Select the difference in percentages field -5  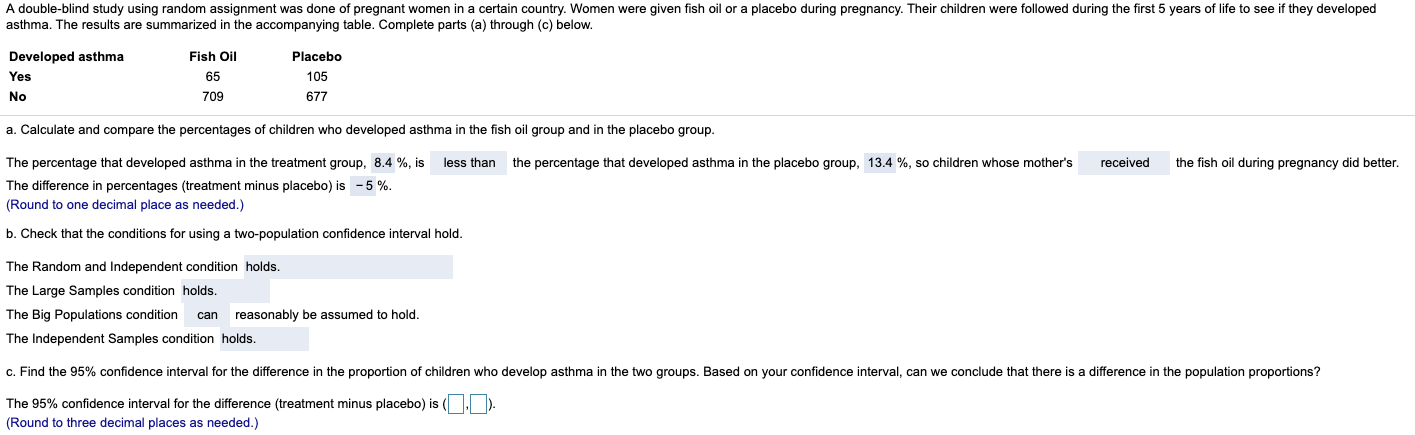[x=364, y=186]
